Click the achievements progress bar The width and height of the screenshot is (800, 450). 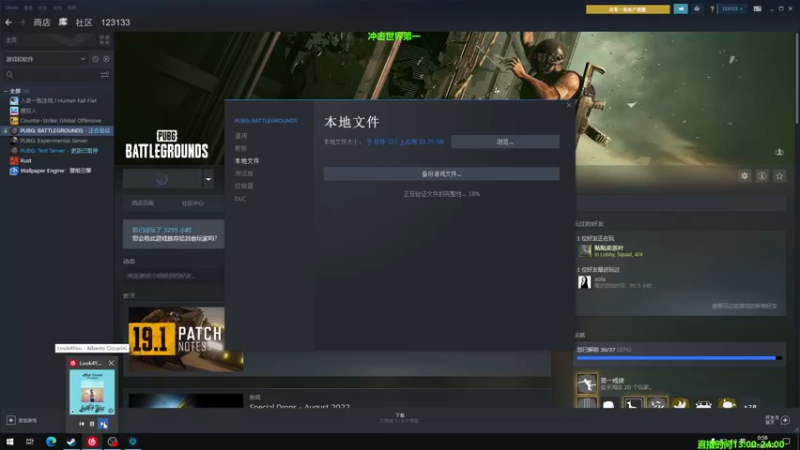(679, 358)
